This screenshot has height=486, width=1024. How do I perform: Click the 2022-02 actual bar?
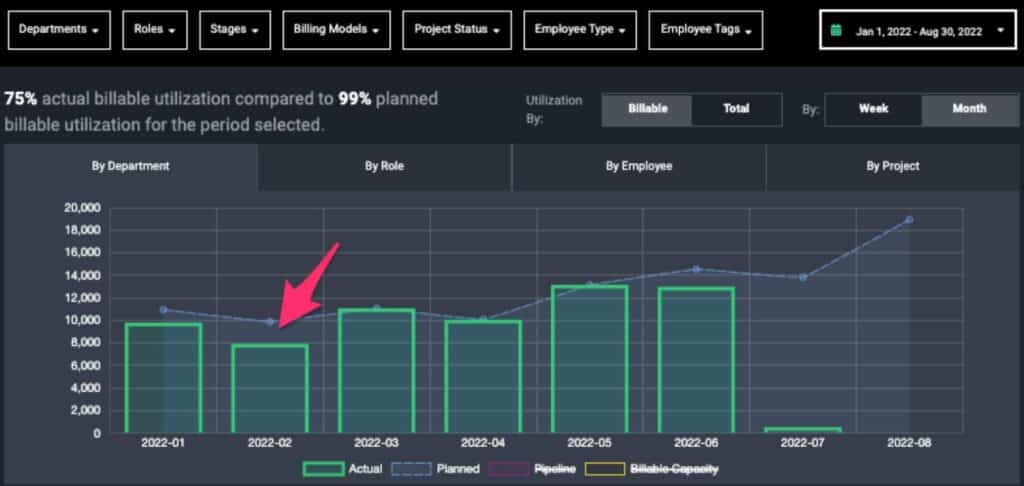coord(270,390)
